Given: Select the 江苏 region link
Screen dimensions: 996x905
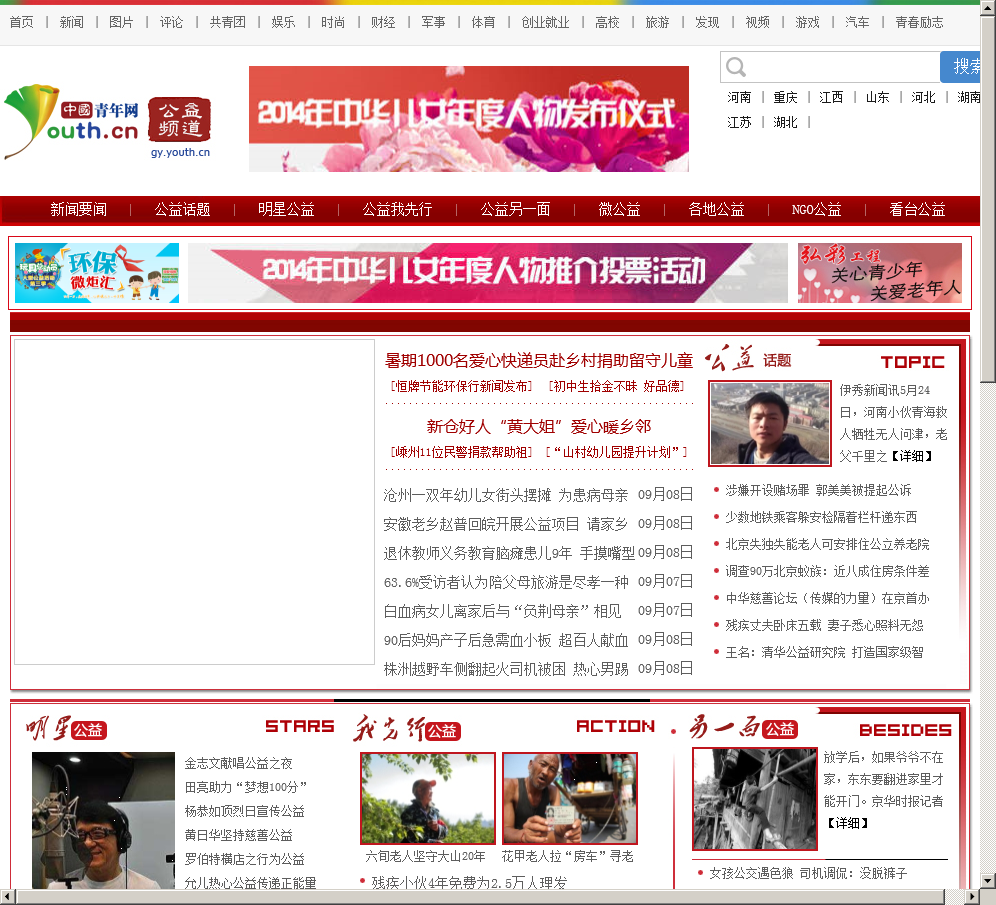Looking at the screenshot, I should pos(739,122).
